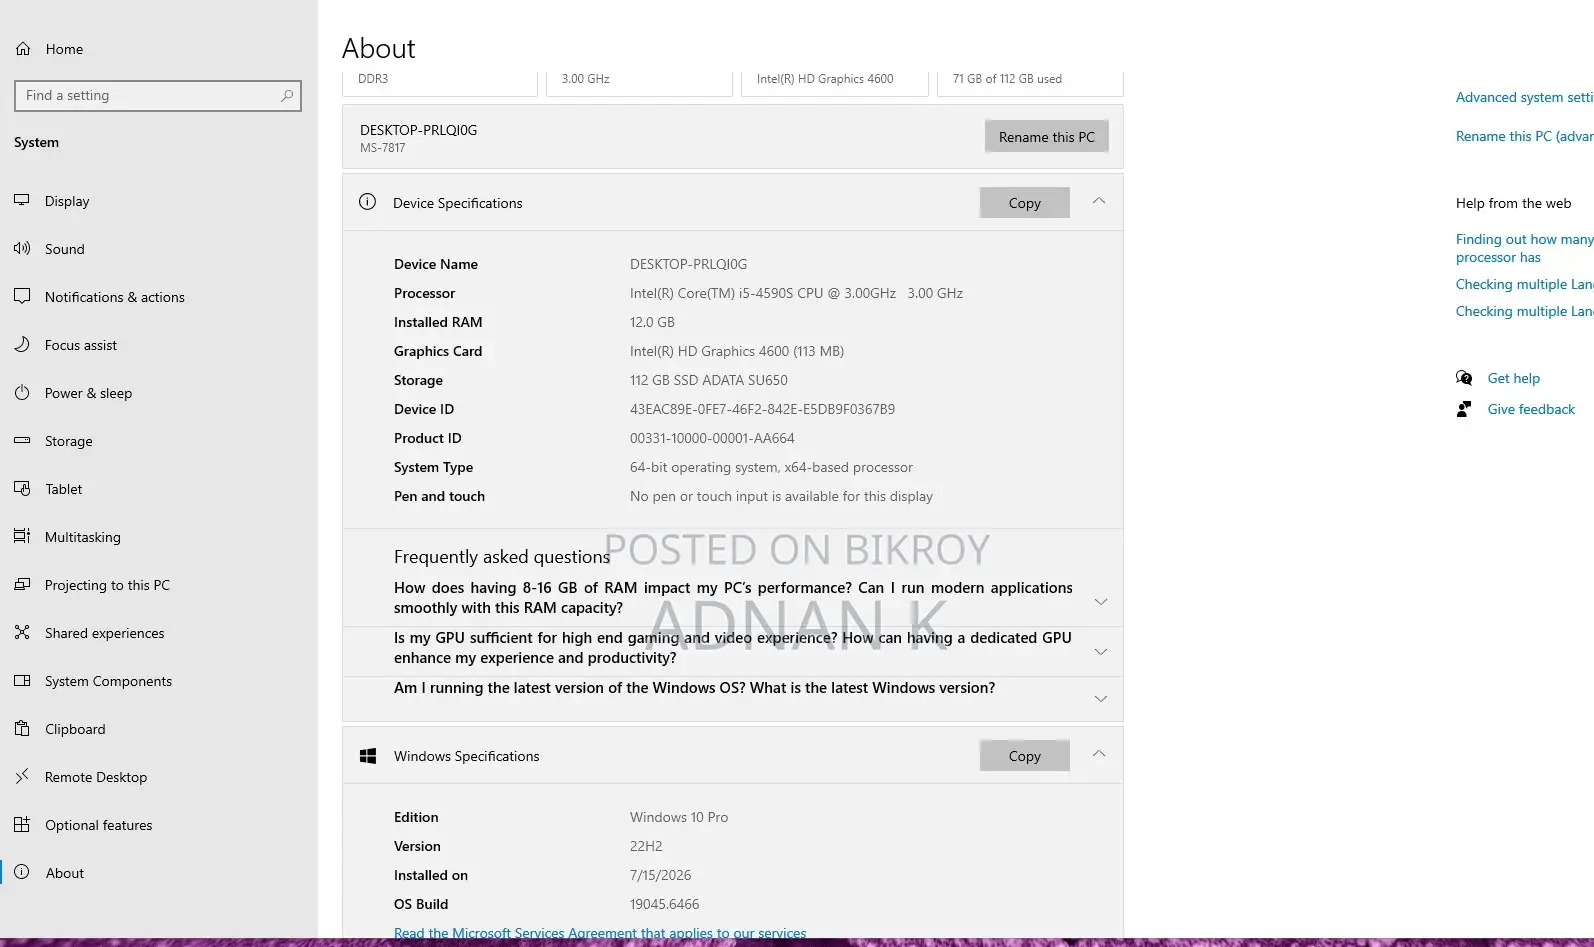1594x947 pixels.
Task: Click the Shared experiences icon
Action: 22,633
